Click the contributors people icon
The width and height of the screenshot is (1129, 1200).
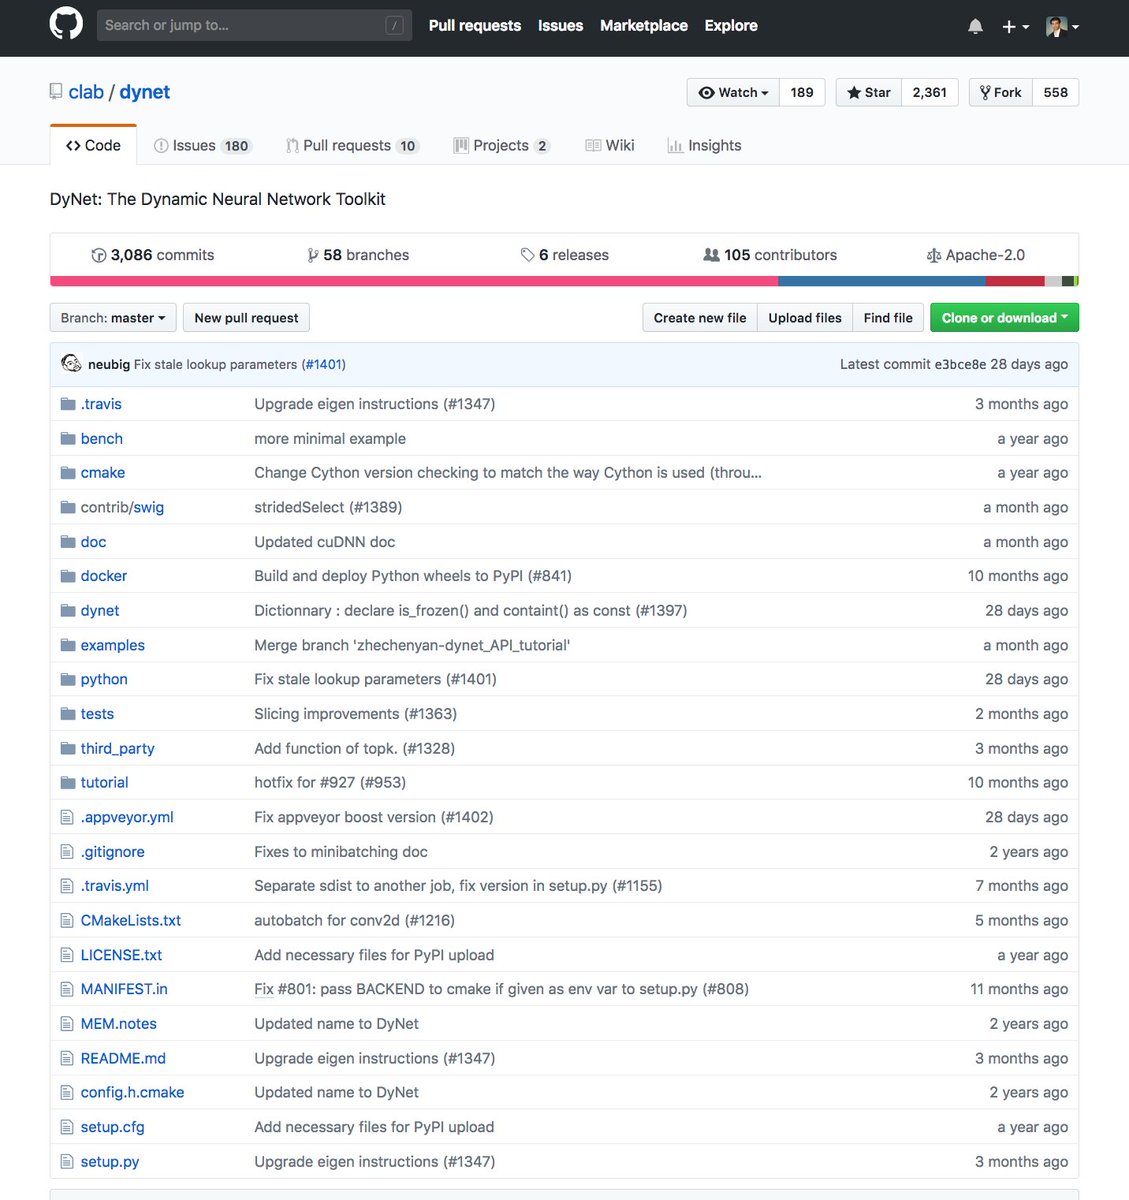tap(711, 255)
